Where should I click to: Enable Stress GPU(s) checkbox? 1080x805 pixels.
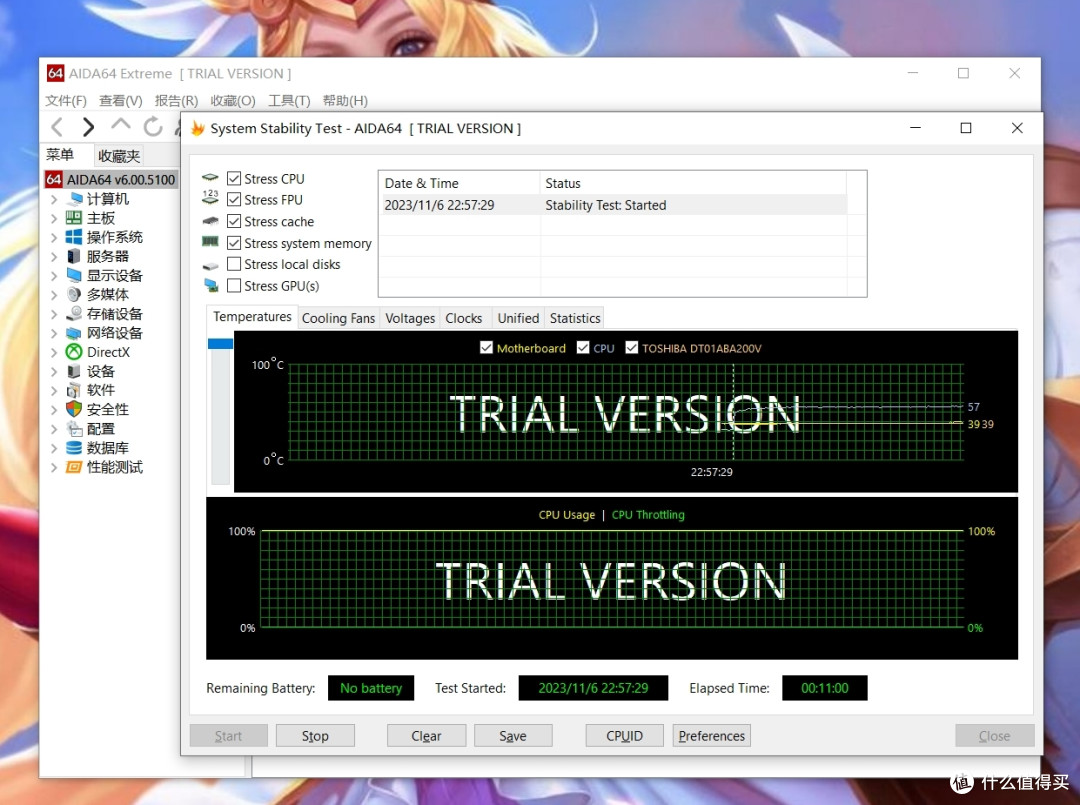[234, 285]
